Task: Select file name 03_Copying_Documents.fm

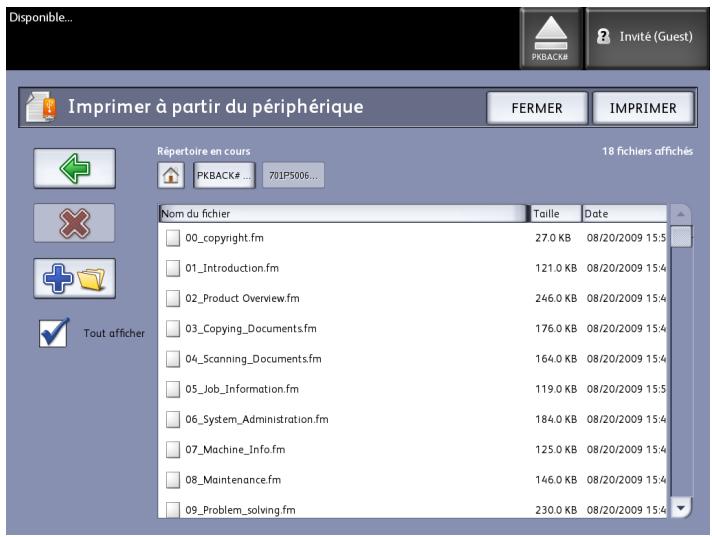Action: click(x=251, y=329)
